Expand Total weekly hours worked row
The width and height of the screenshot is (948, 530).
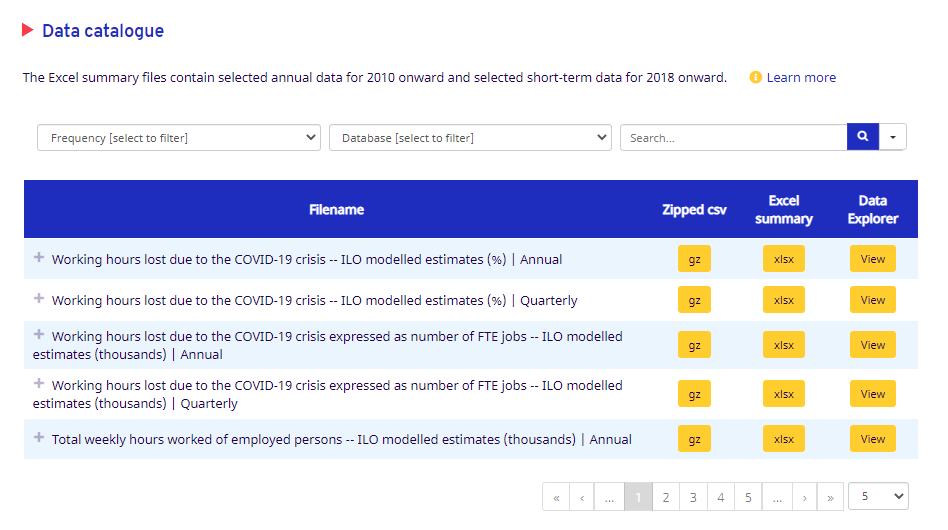coord(39,437)
